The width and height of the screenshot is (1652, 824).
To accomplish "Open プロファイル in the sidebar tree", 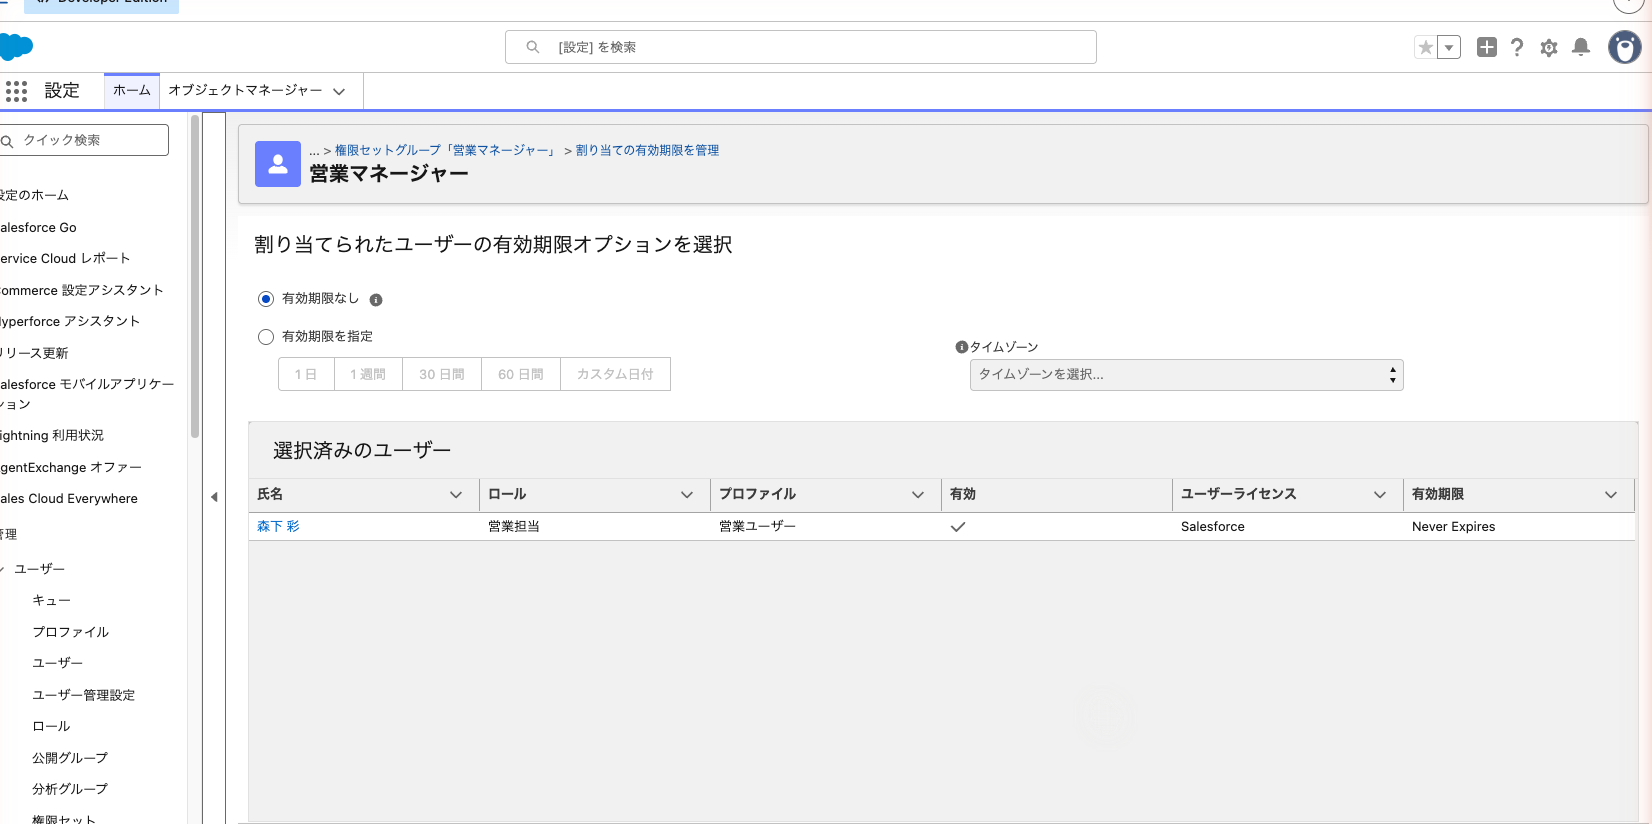I will (70, 632).
